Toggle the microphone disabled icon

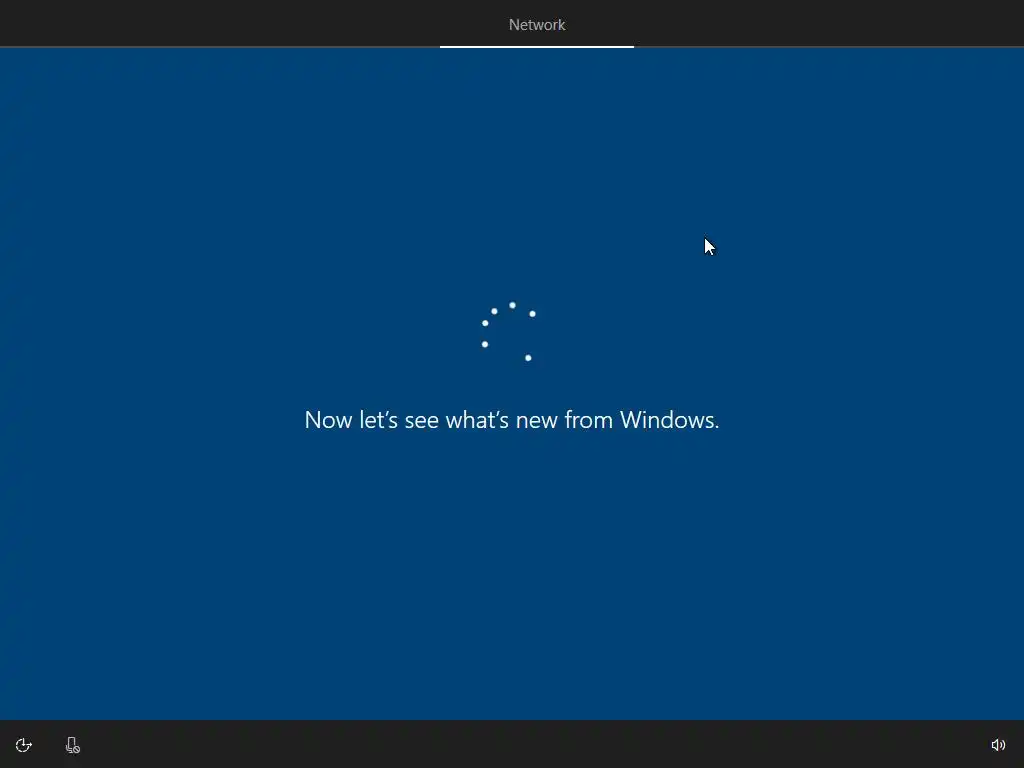[x=72, y=745]
